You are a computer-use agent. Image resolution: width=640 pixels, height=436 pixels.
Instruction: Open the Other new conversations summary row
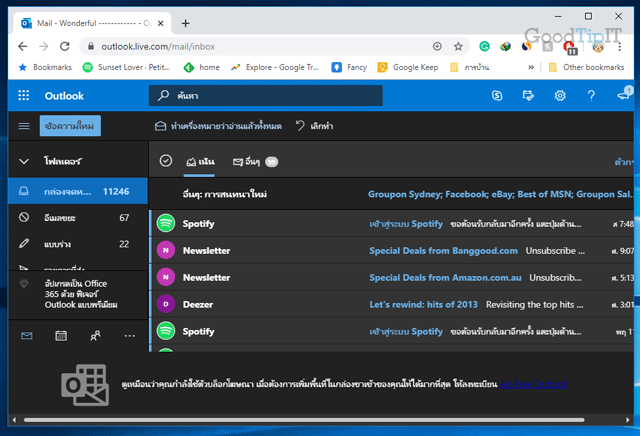(x=392, y=194)
